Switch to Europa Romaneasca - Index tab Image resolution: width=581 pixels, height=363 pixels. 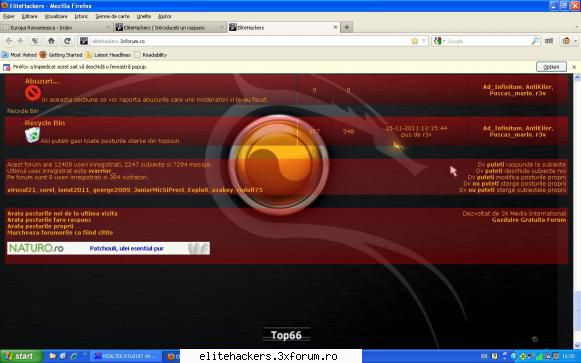click(56, 27)
